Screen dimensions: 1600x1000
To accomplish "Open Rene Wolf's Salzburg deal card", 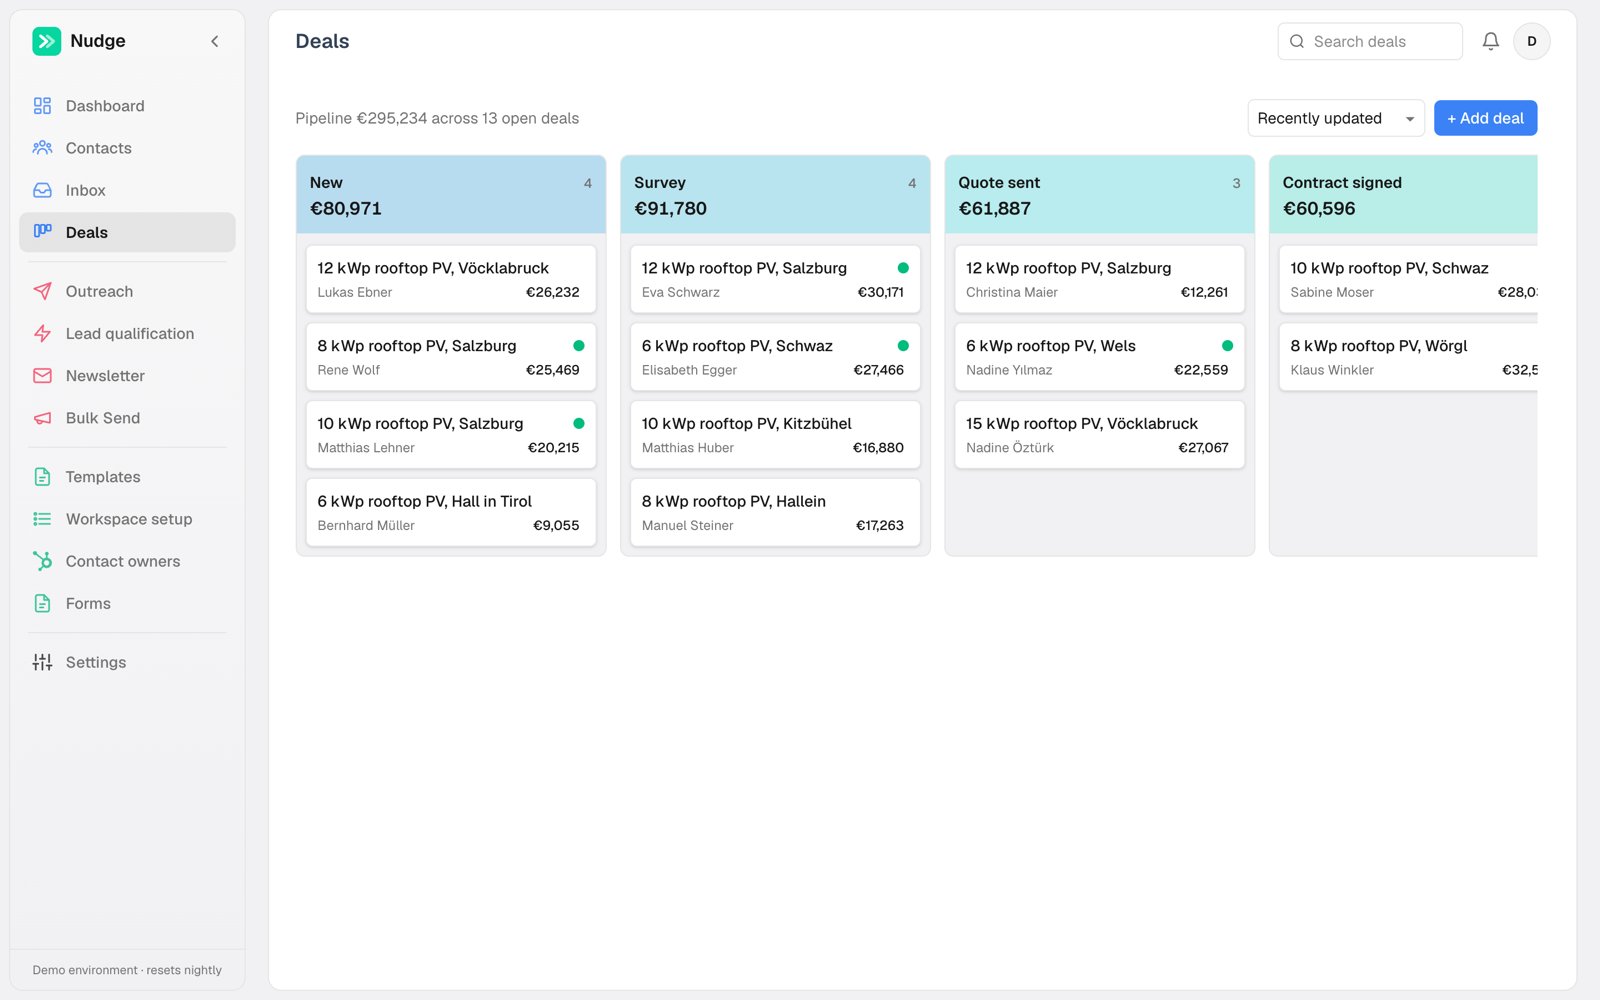I will tap(451, 357).
